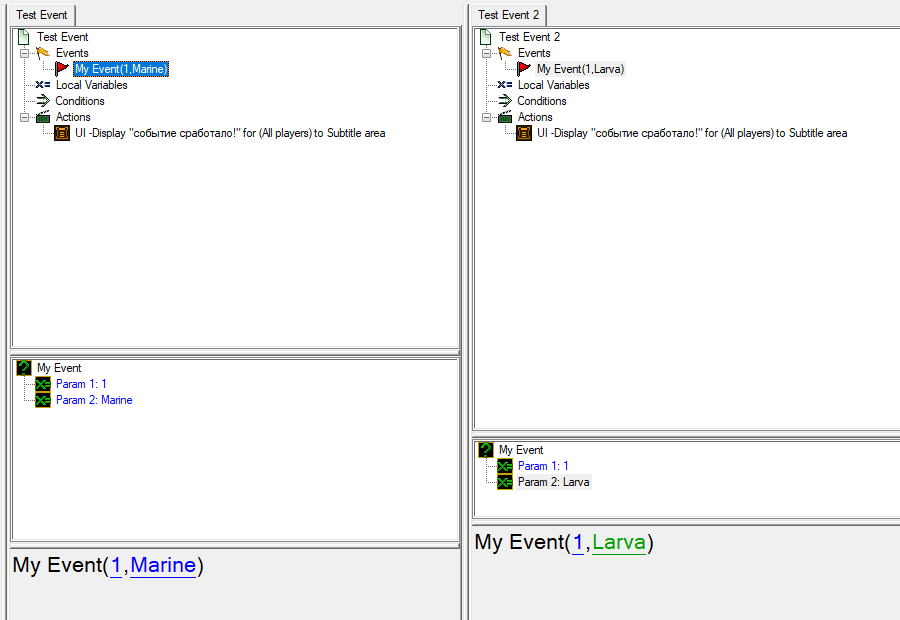
Task: Select Conditions in Test Event tree
Action: pyautogui.click(x=80, y=101)
